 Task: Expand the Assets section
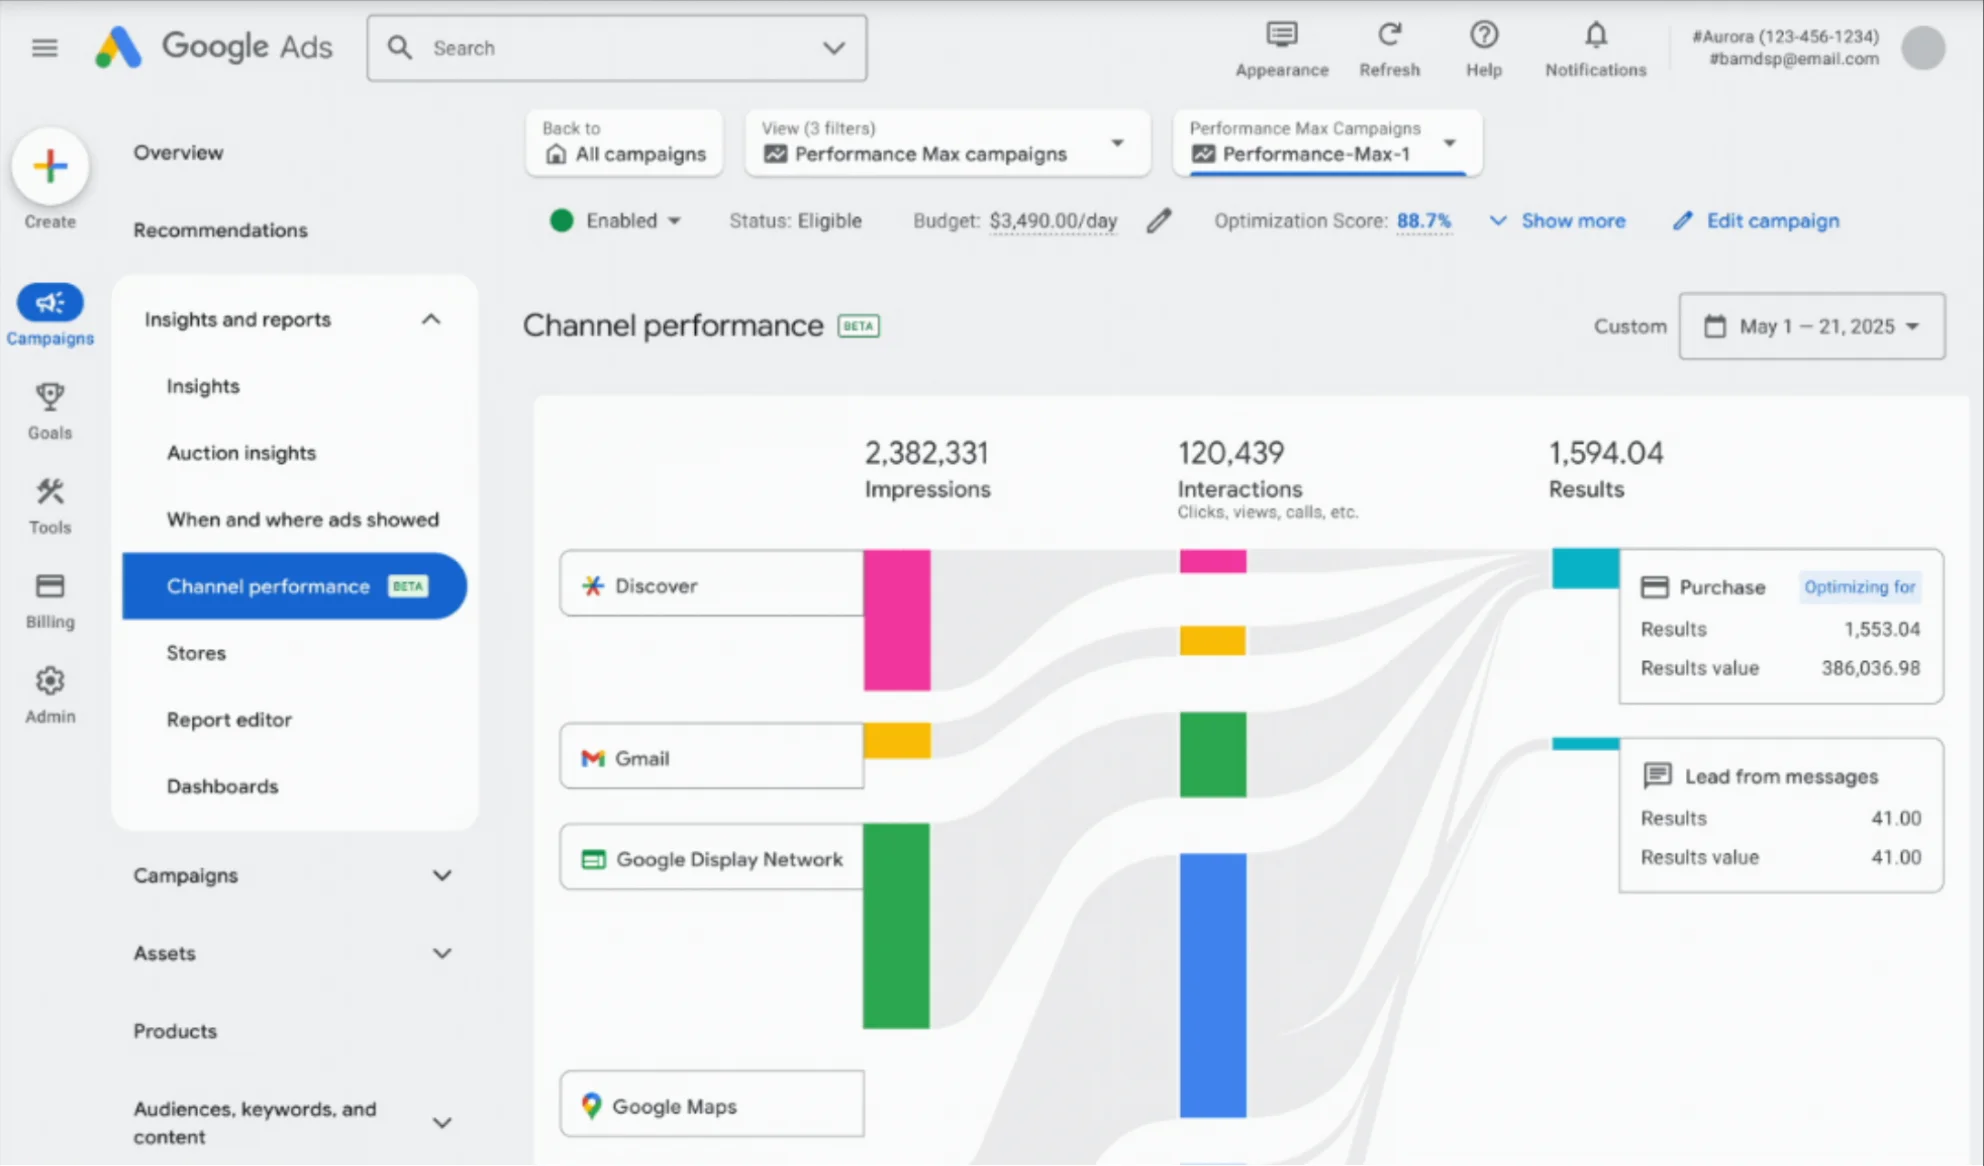pos(441,954)
